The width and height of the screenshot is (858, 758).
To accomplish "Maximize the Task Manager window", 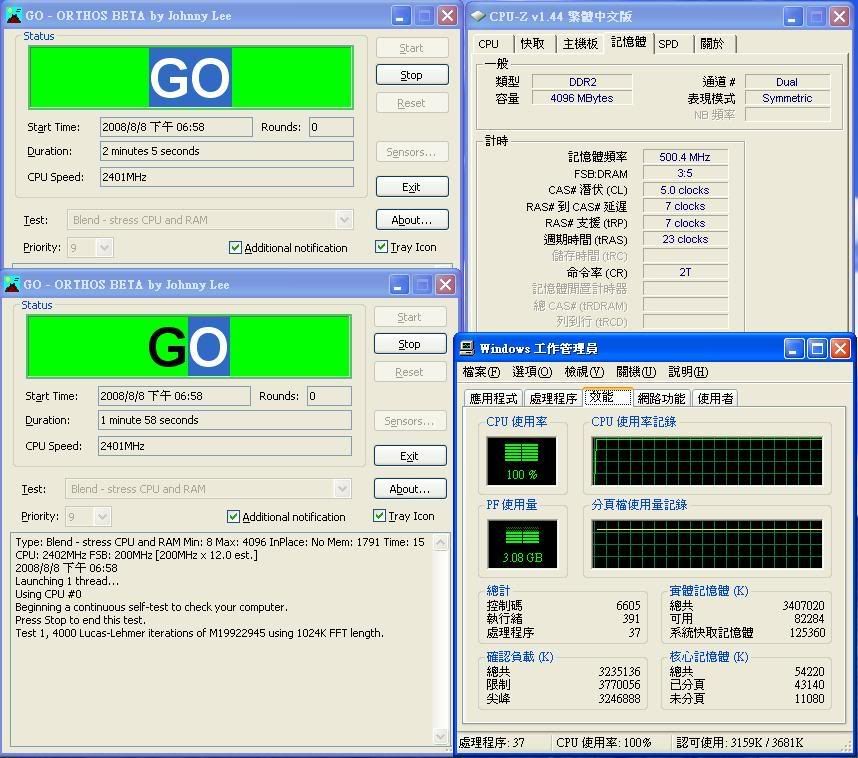I will (x=817, y=348).
